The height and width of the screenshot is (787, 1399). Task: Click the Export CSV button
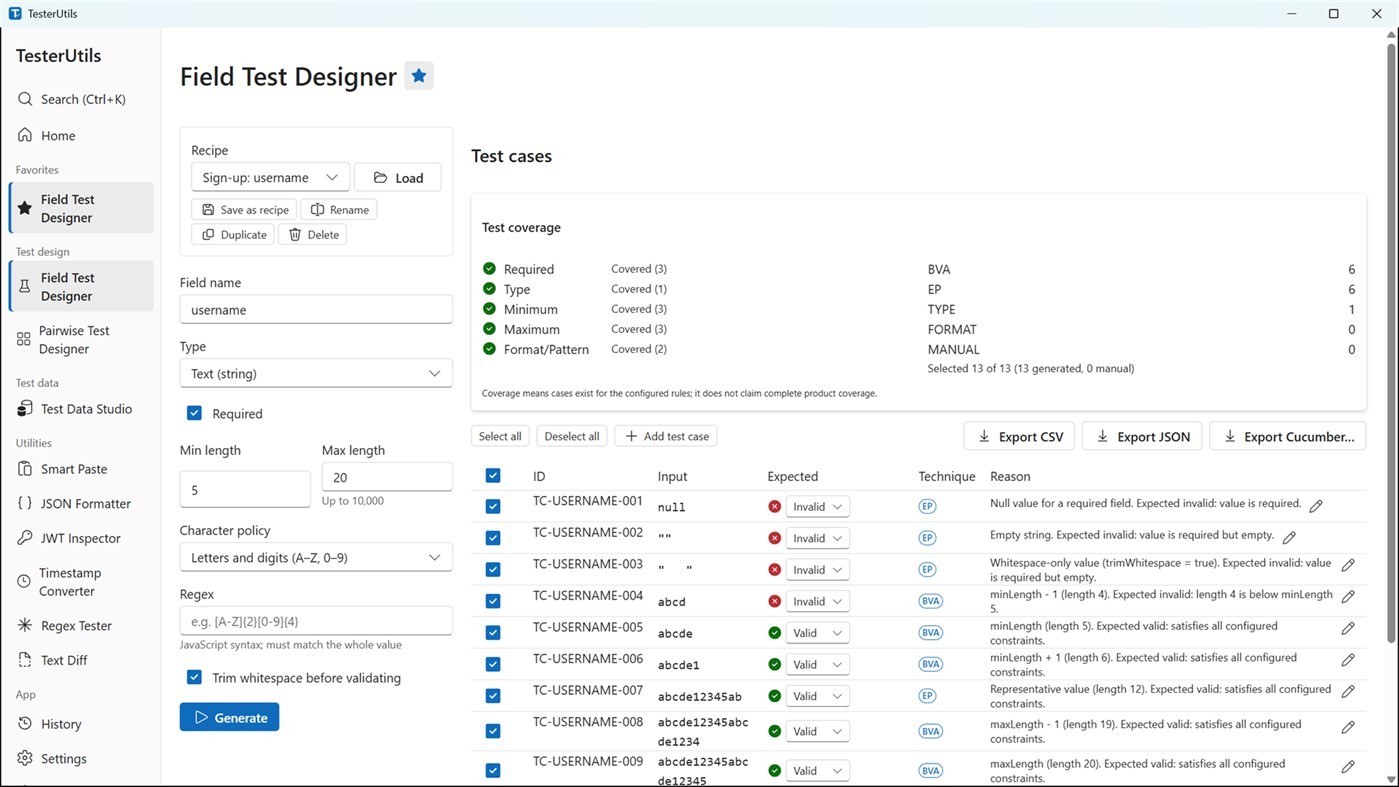1019,436
